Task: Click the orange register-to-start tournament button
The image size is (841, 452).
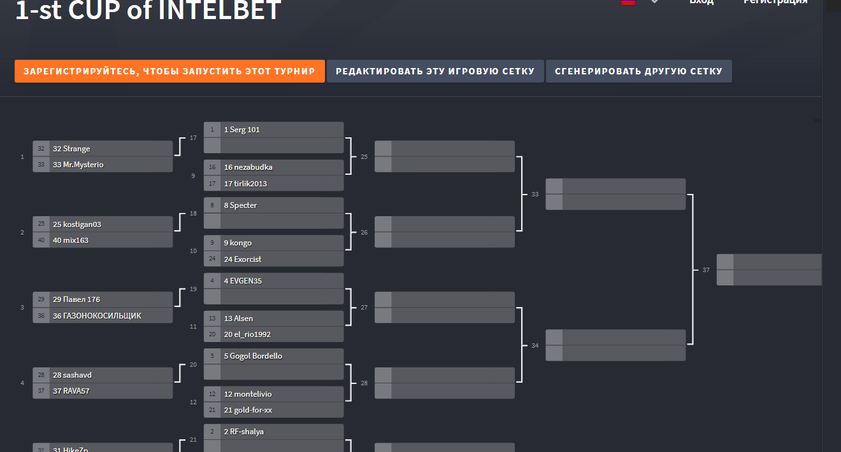Action: [x=169, y=71]
